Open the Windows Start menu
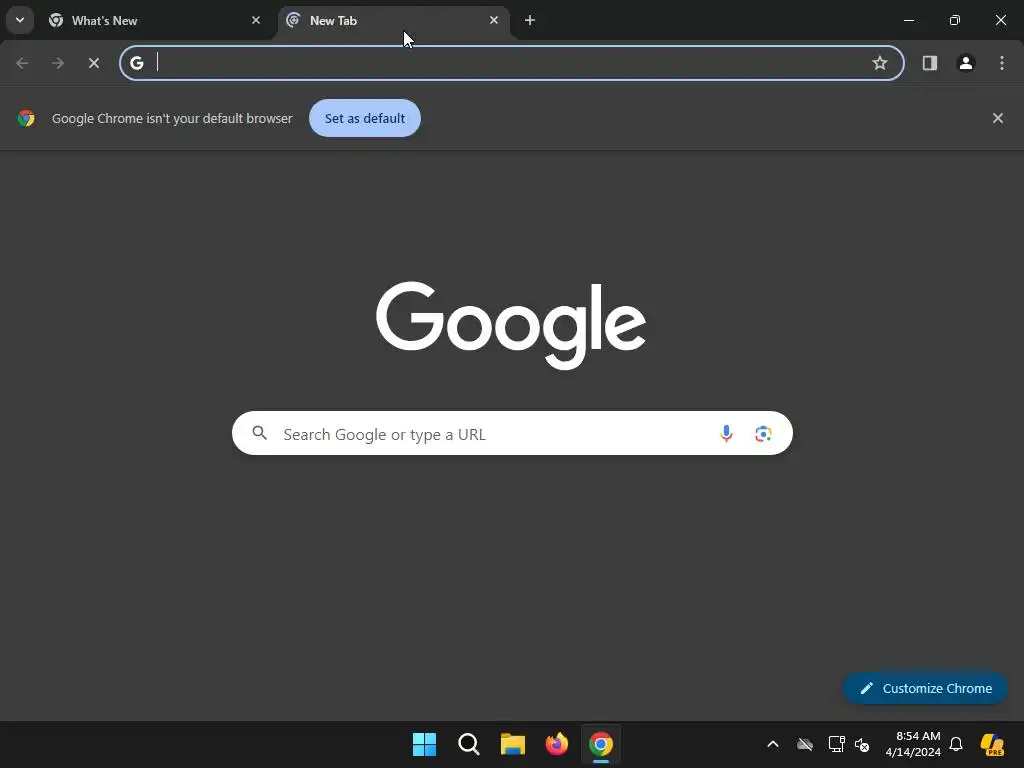Image resolution: width=1024 pixels, height=768 pixels. (424, 744)
